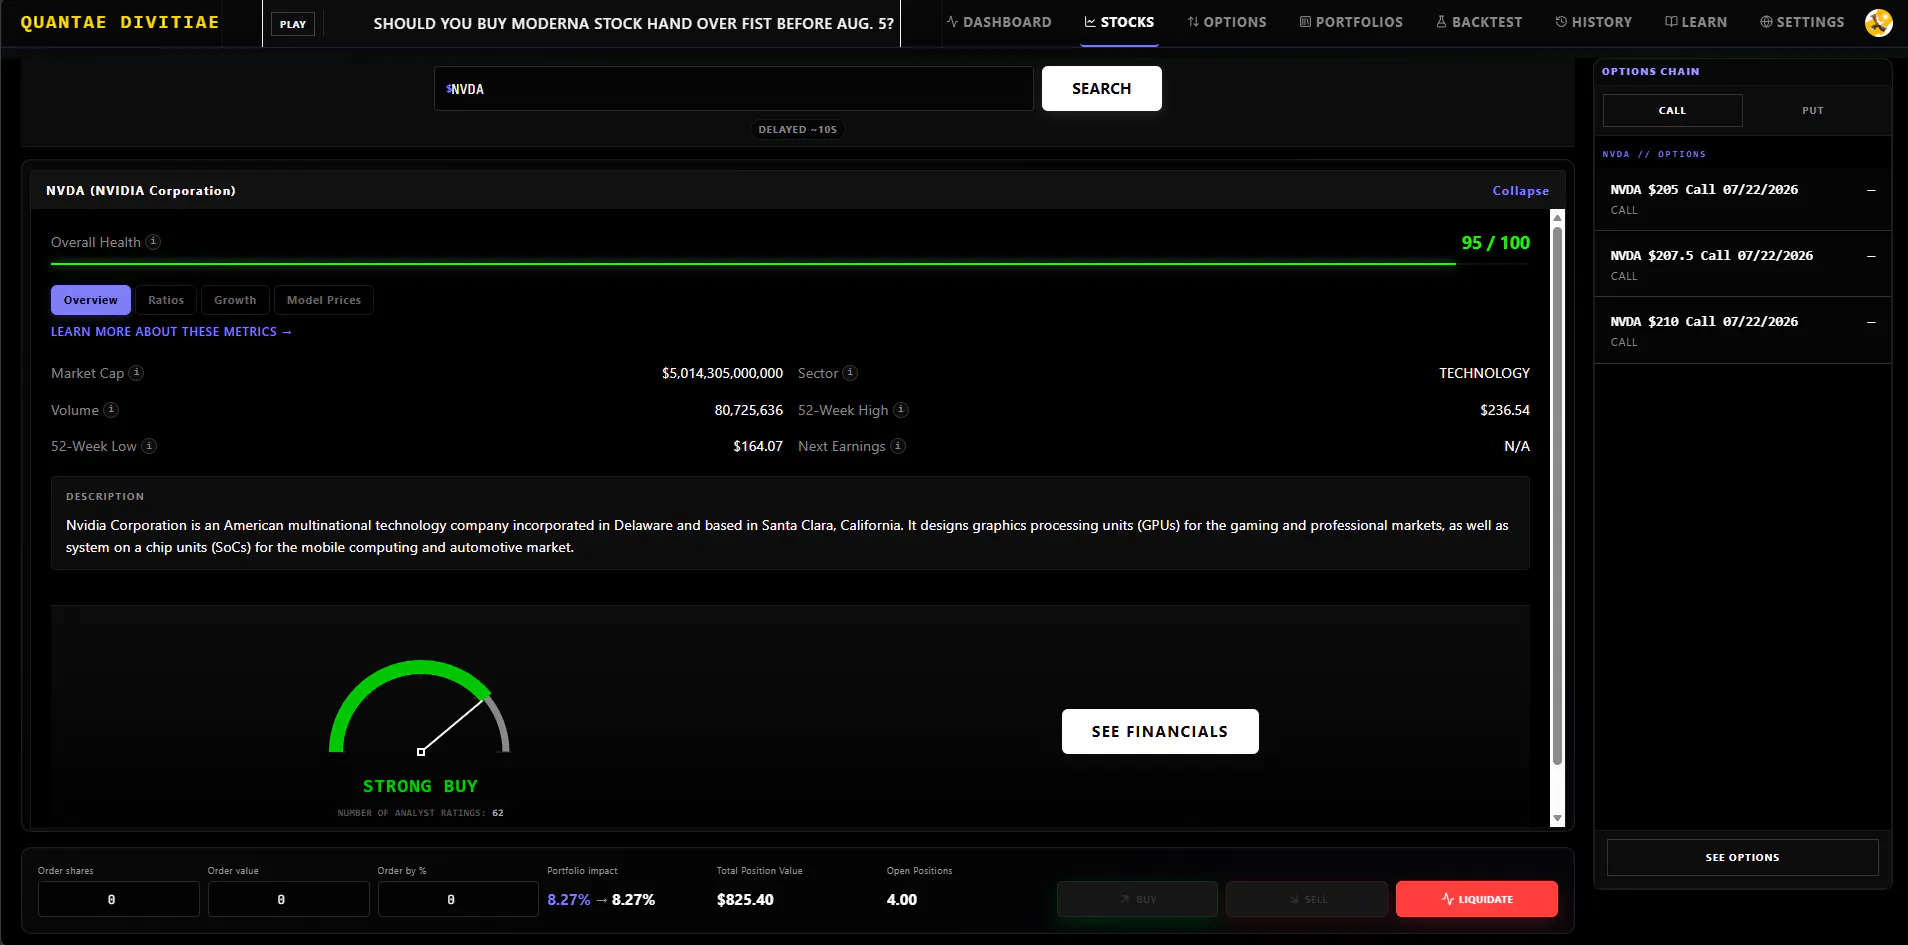Open the Learn section
Image resolution: width=1908 pixels, height=945 pixels.
tap(1696, 22)
